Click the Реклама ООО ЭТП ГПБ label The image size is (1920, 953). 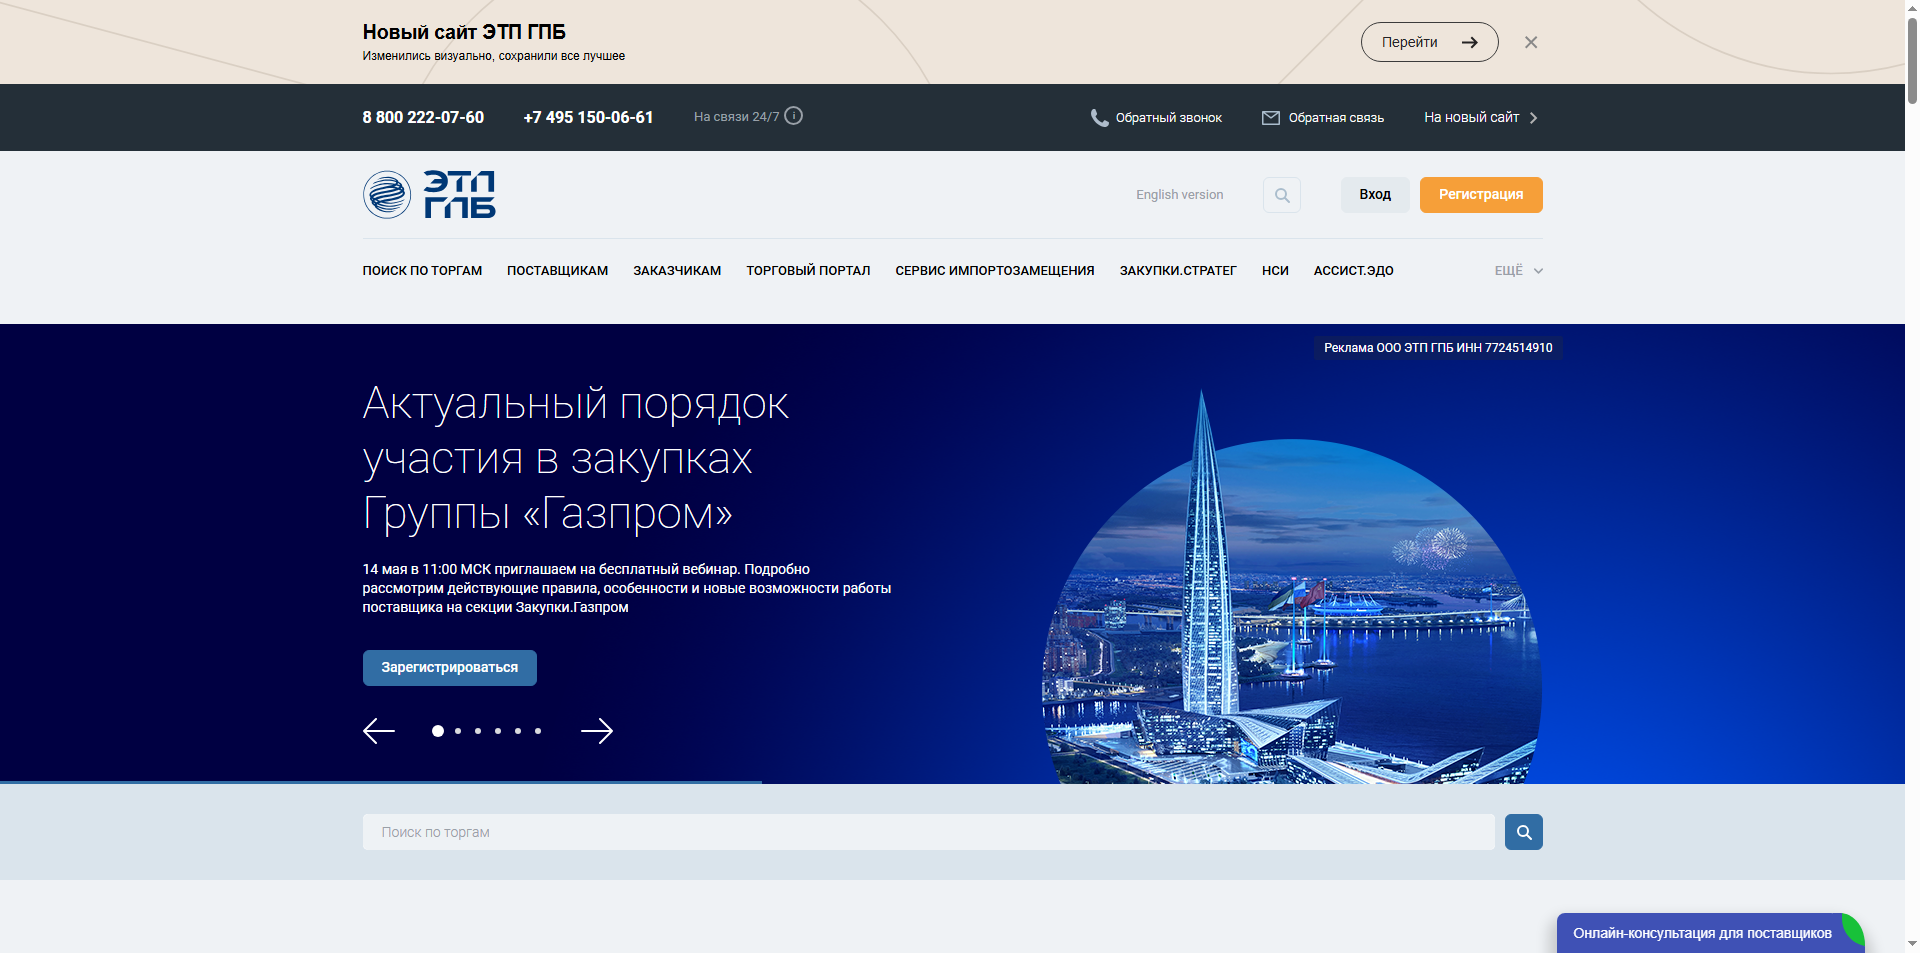(x=1438, y=348)
